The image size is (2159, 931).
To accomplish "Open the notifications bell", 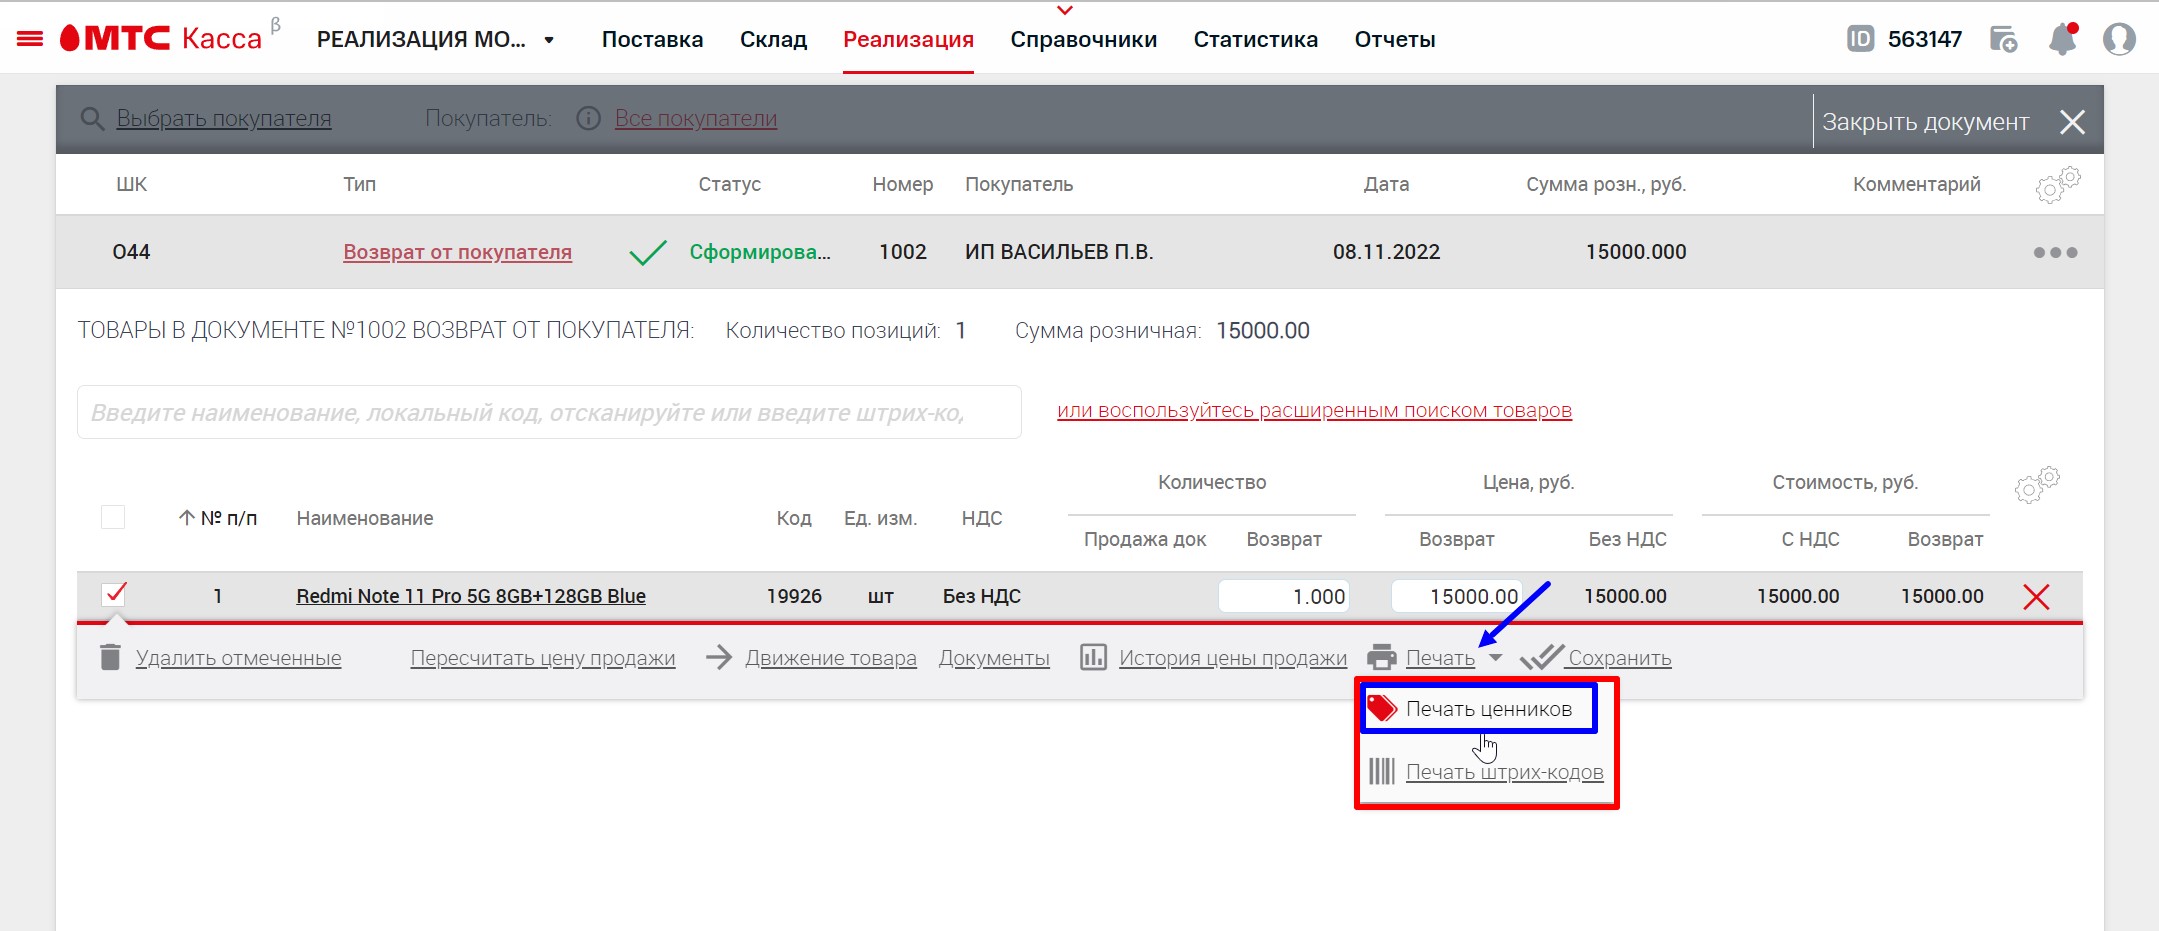I will coord(2062,39).
